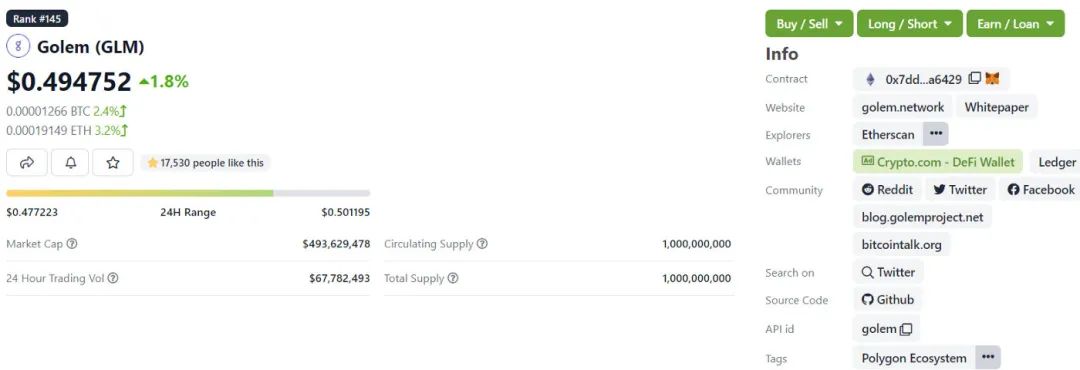Viewport: 1080px width, 370px height.
Task: Click the 24H Range progress bar
Action: (188, 193)
